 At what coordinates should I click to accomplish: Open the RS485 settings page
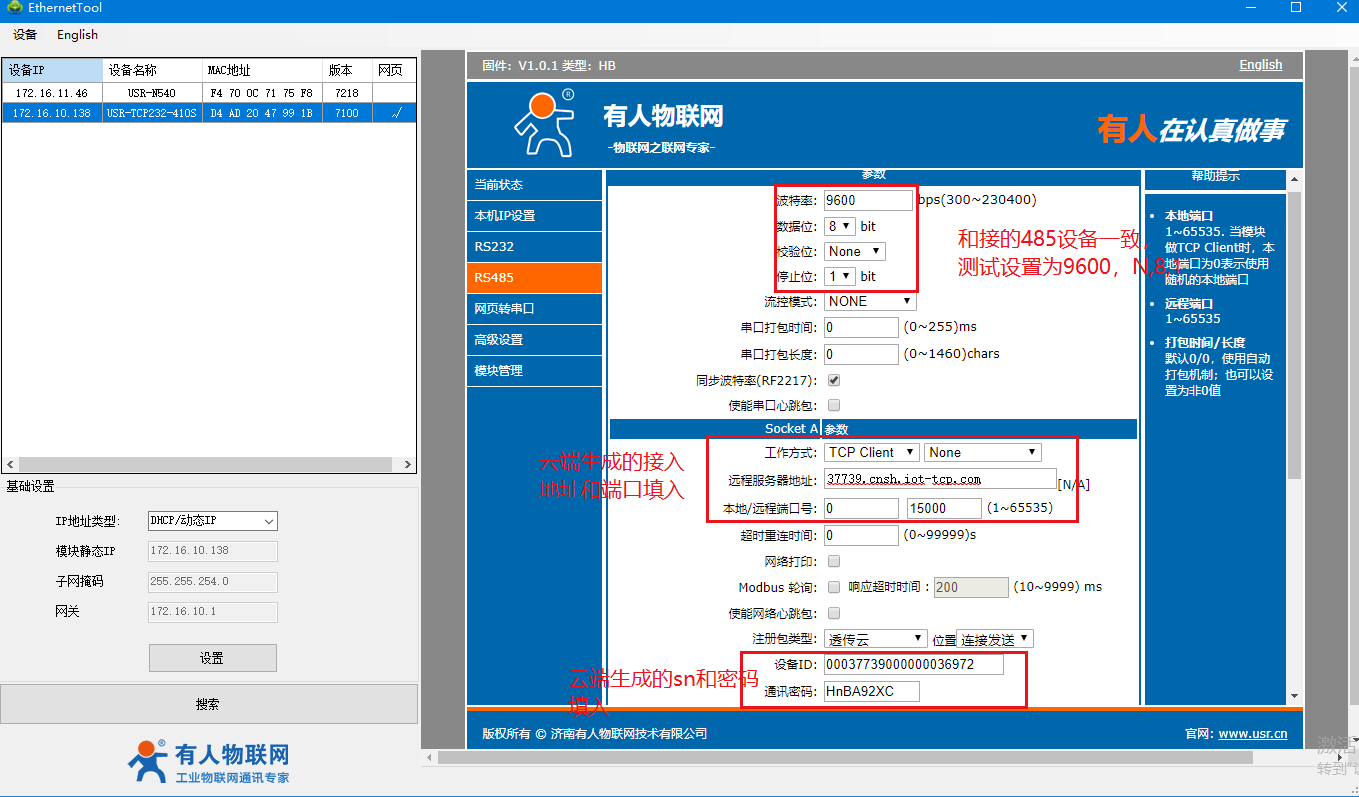click(x=534, y=278)
